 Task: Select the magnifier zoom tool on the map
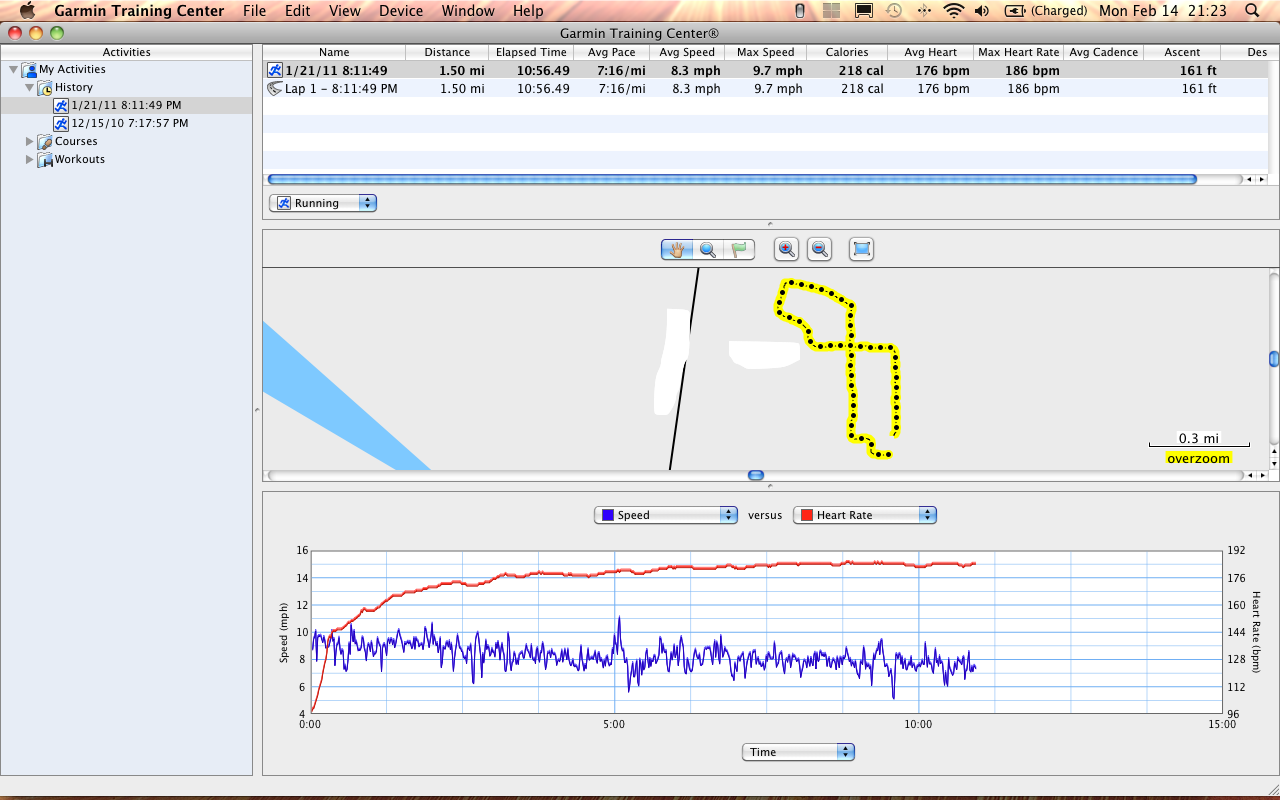(708, 250)
